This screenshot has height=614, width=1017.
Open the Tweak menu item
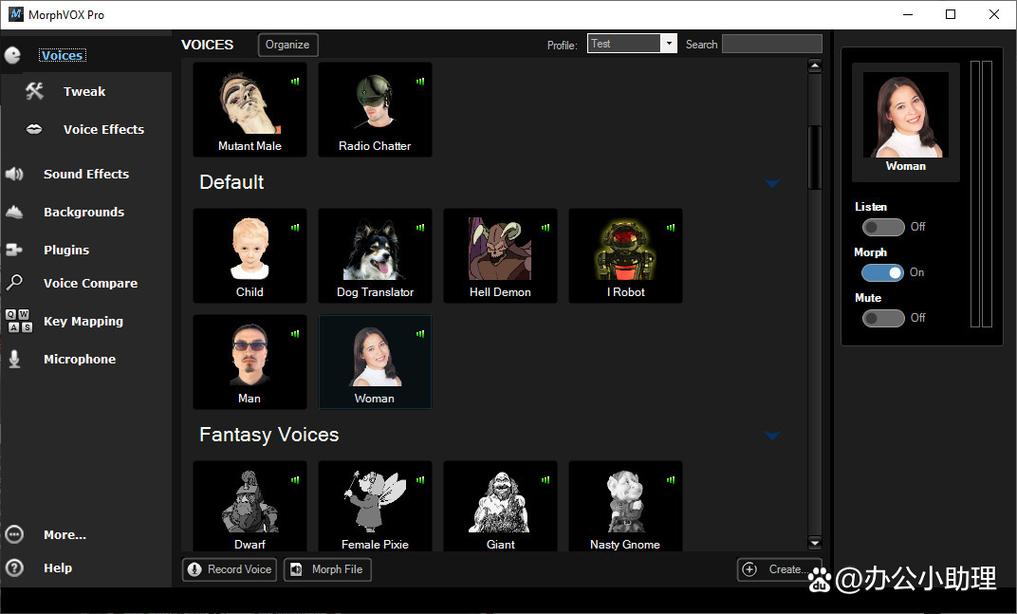click(x=84, y=91)
